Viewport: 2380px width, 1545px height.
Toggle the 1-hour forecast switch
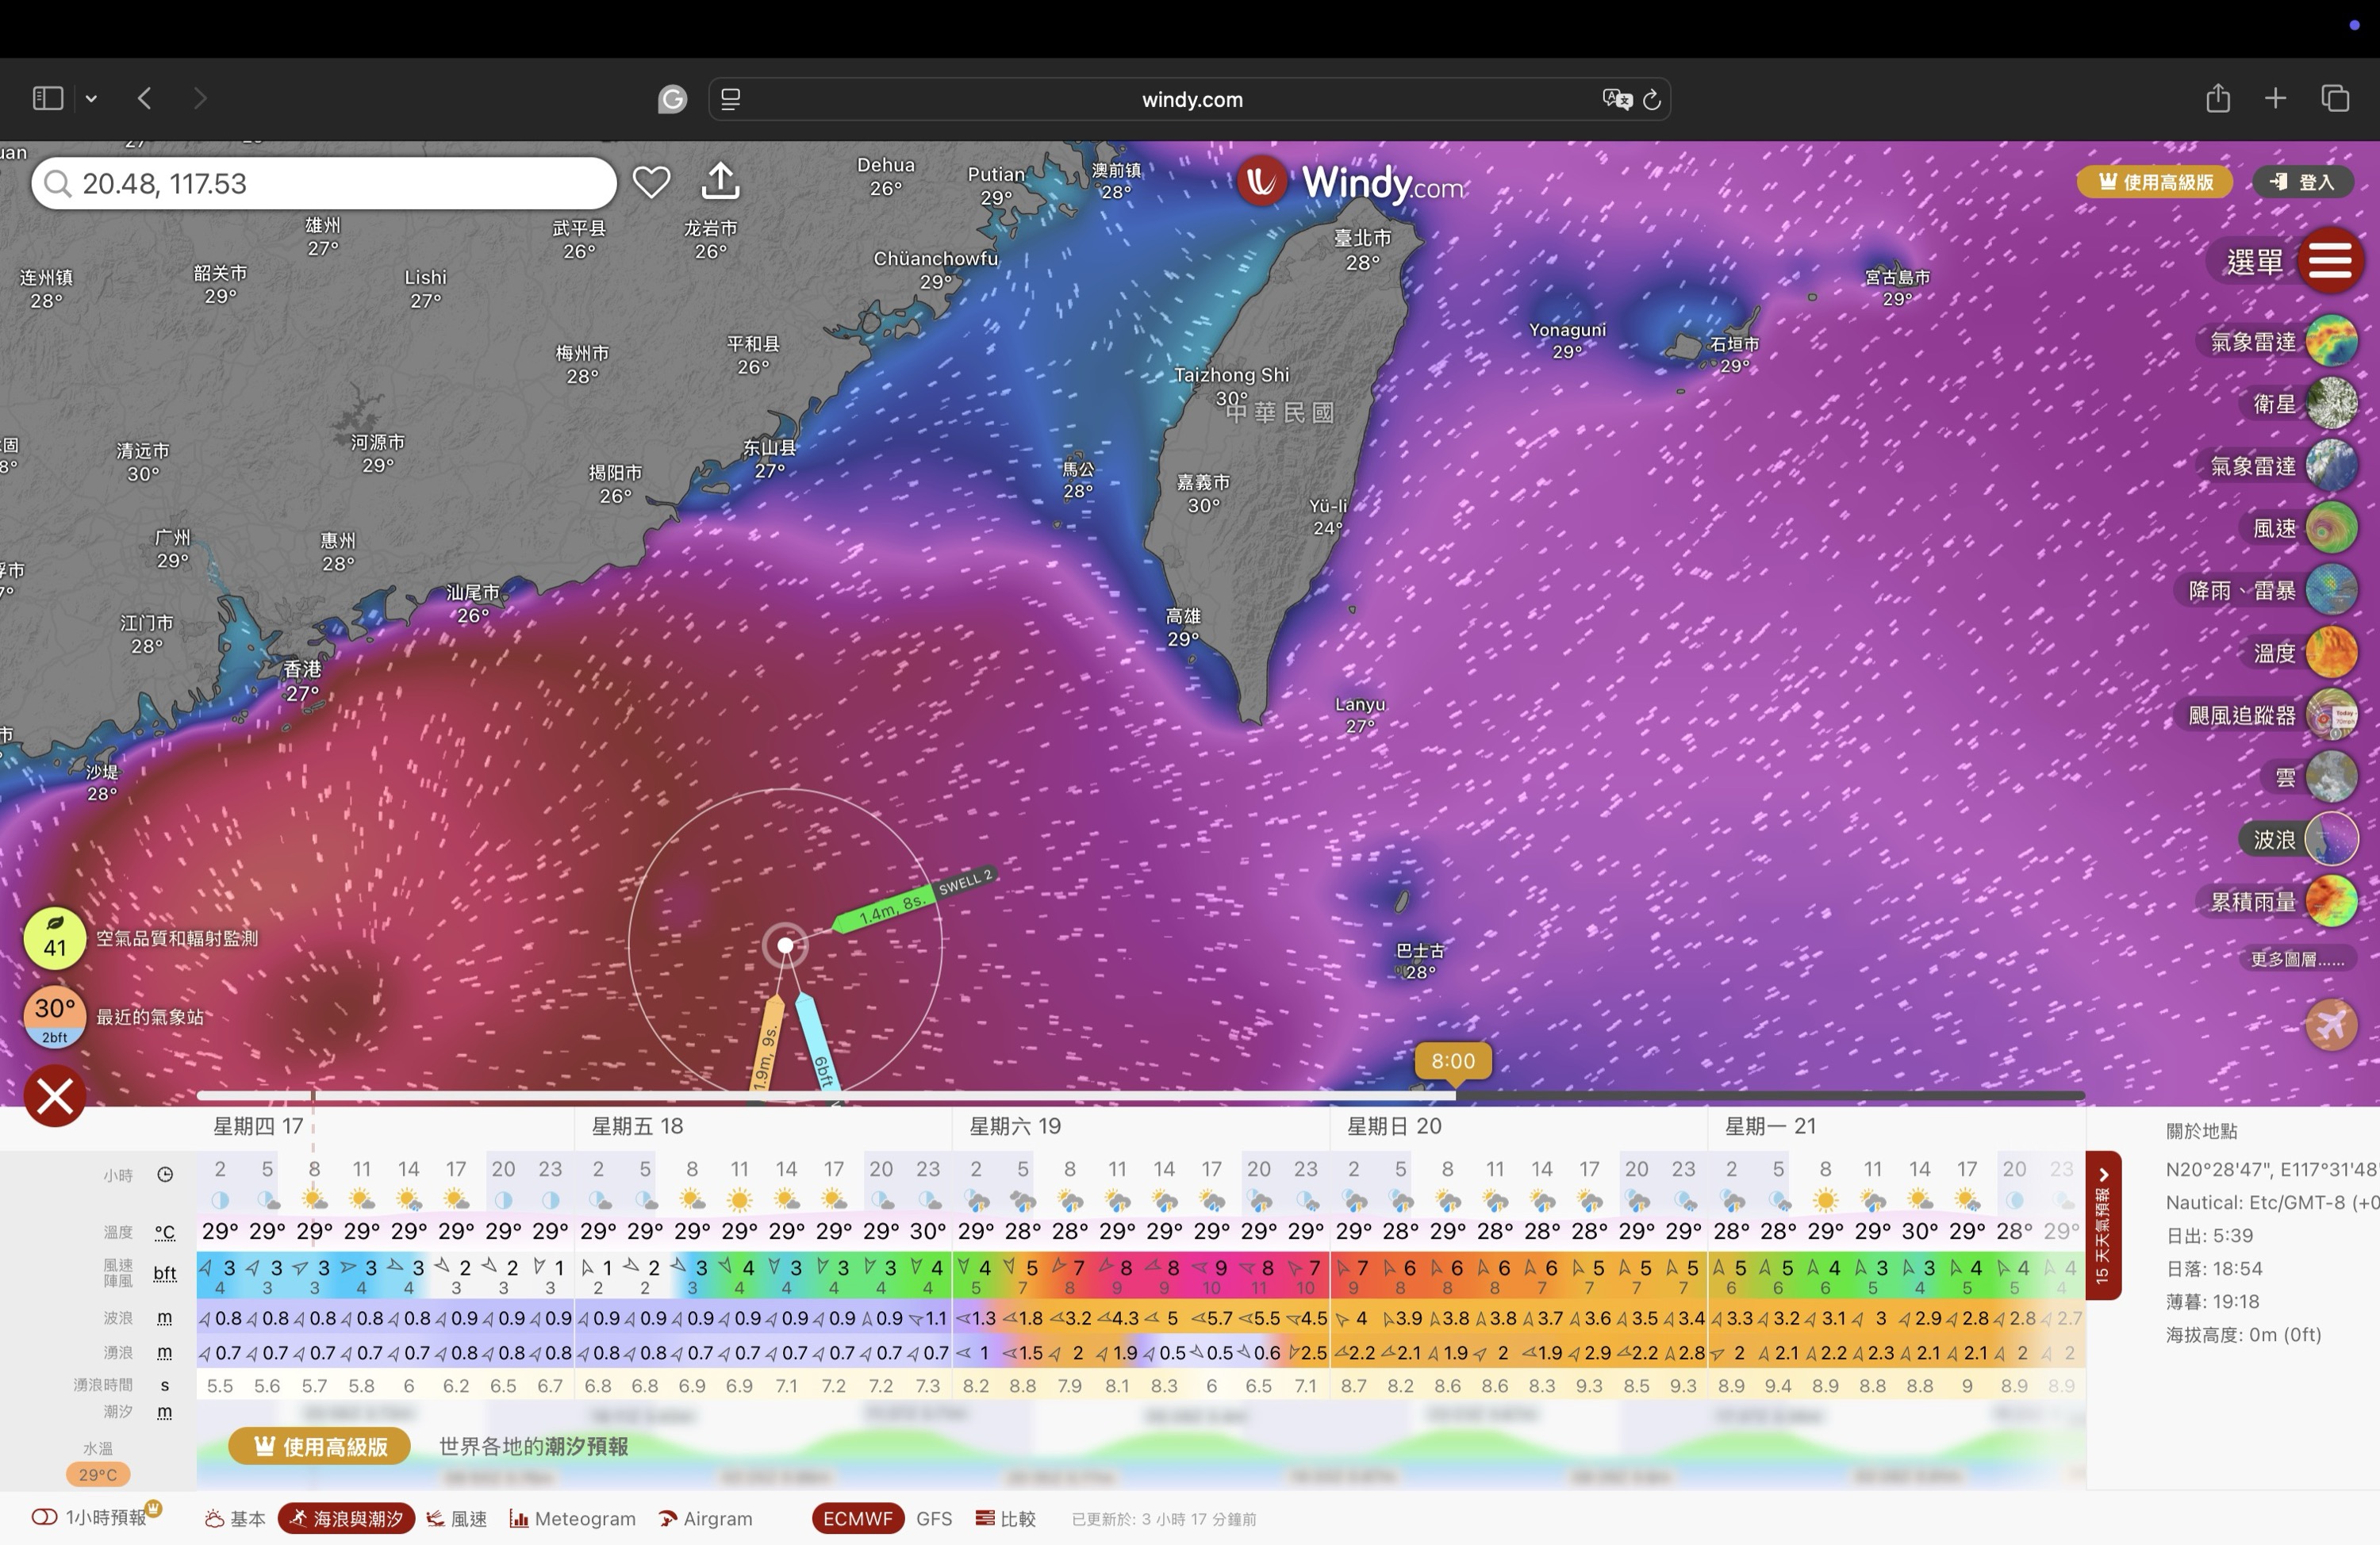(x=45, y=1517)
